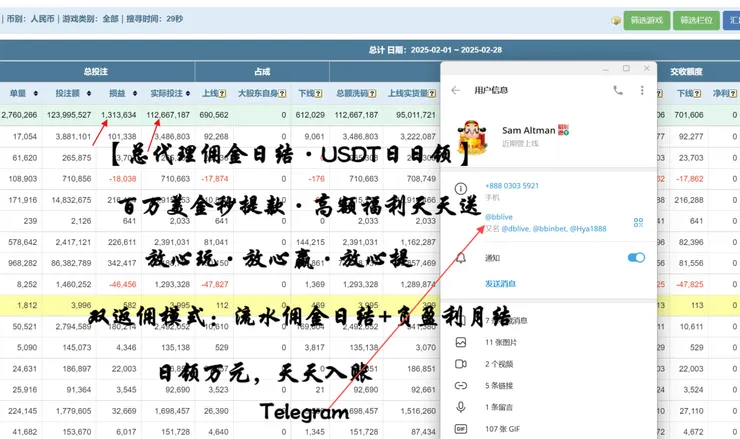Click the @bblive username
740x439 pixels.
(499, 217)
